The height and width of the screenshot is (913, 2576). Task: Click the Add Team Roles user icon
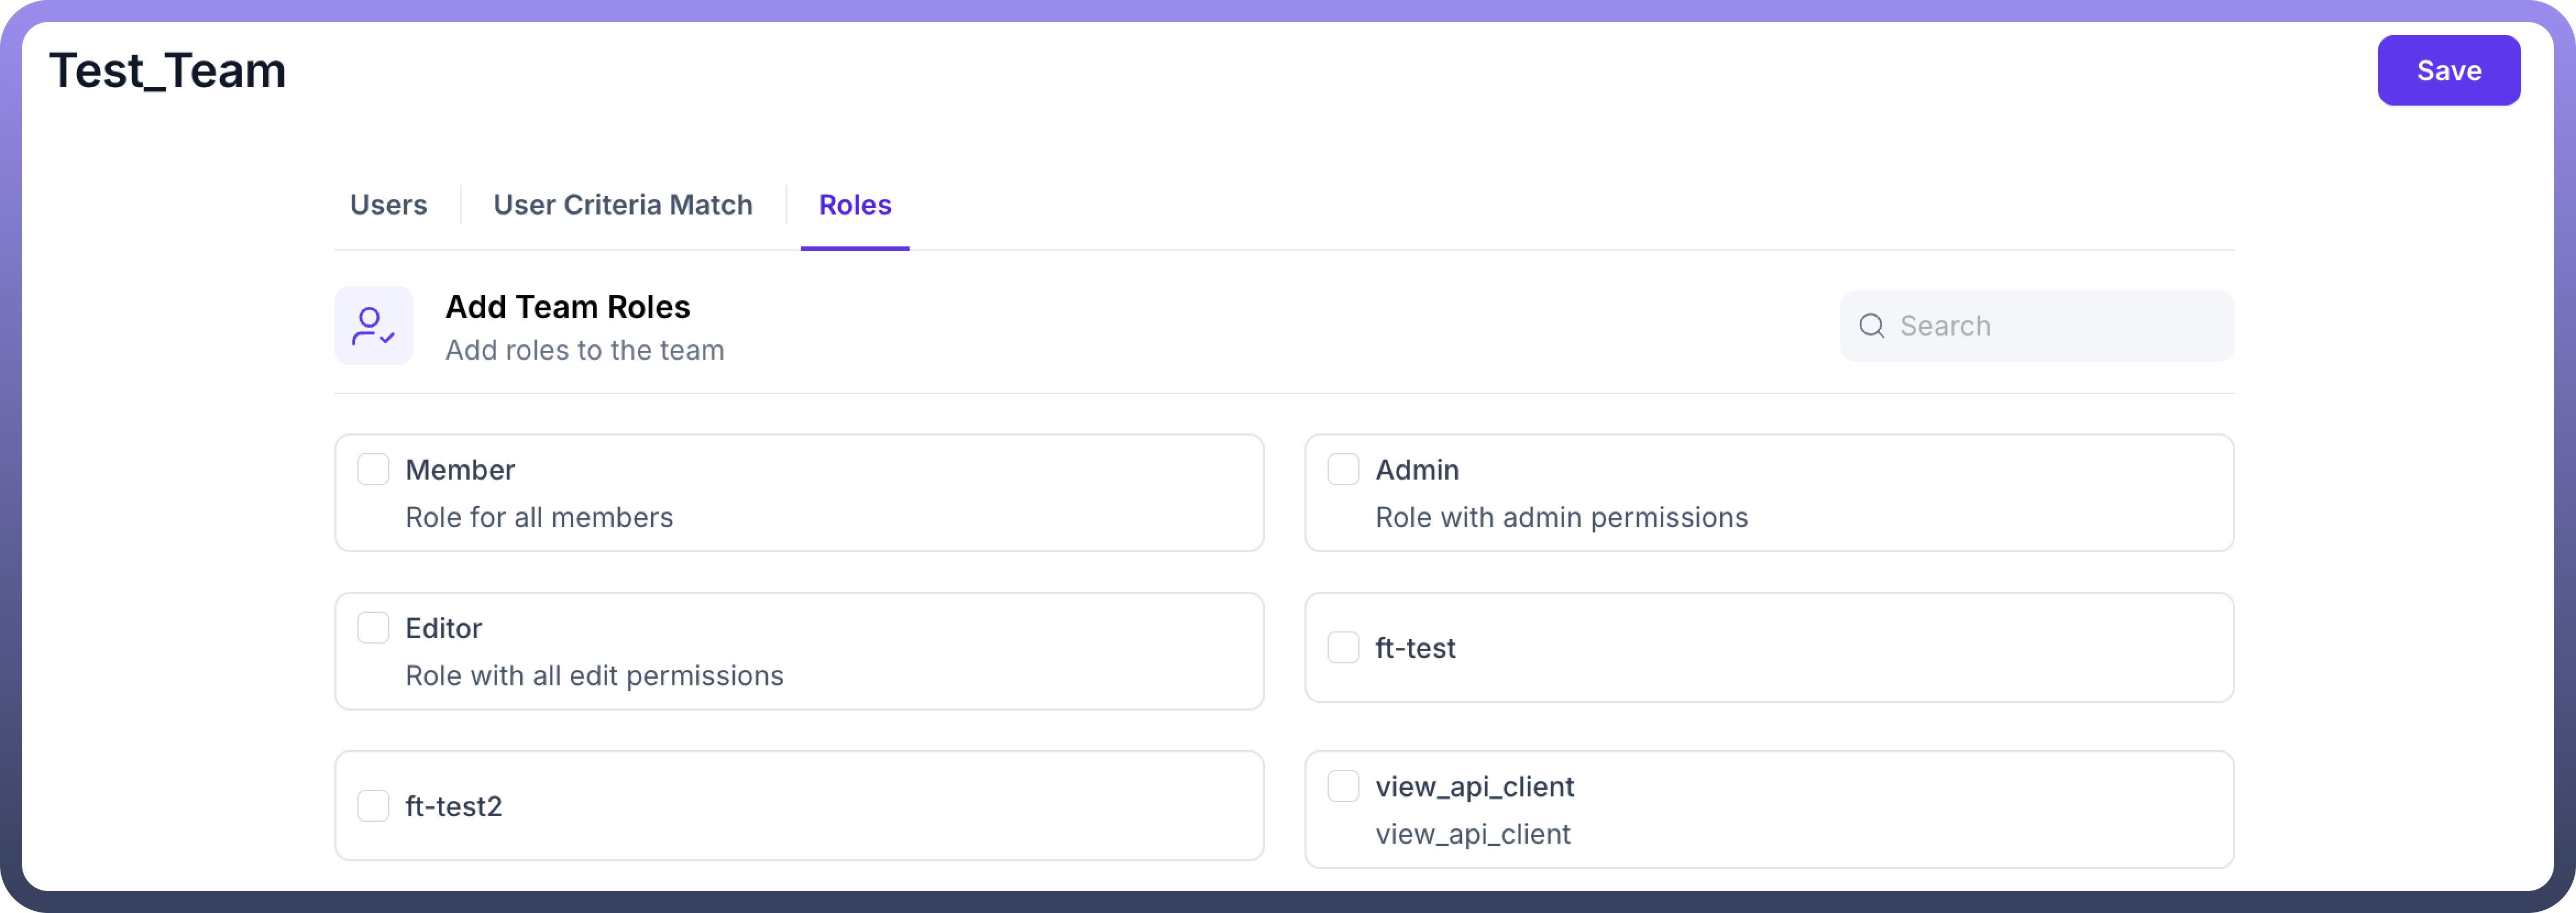[x=373, y=326]
